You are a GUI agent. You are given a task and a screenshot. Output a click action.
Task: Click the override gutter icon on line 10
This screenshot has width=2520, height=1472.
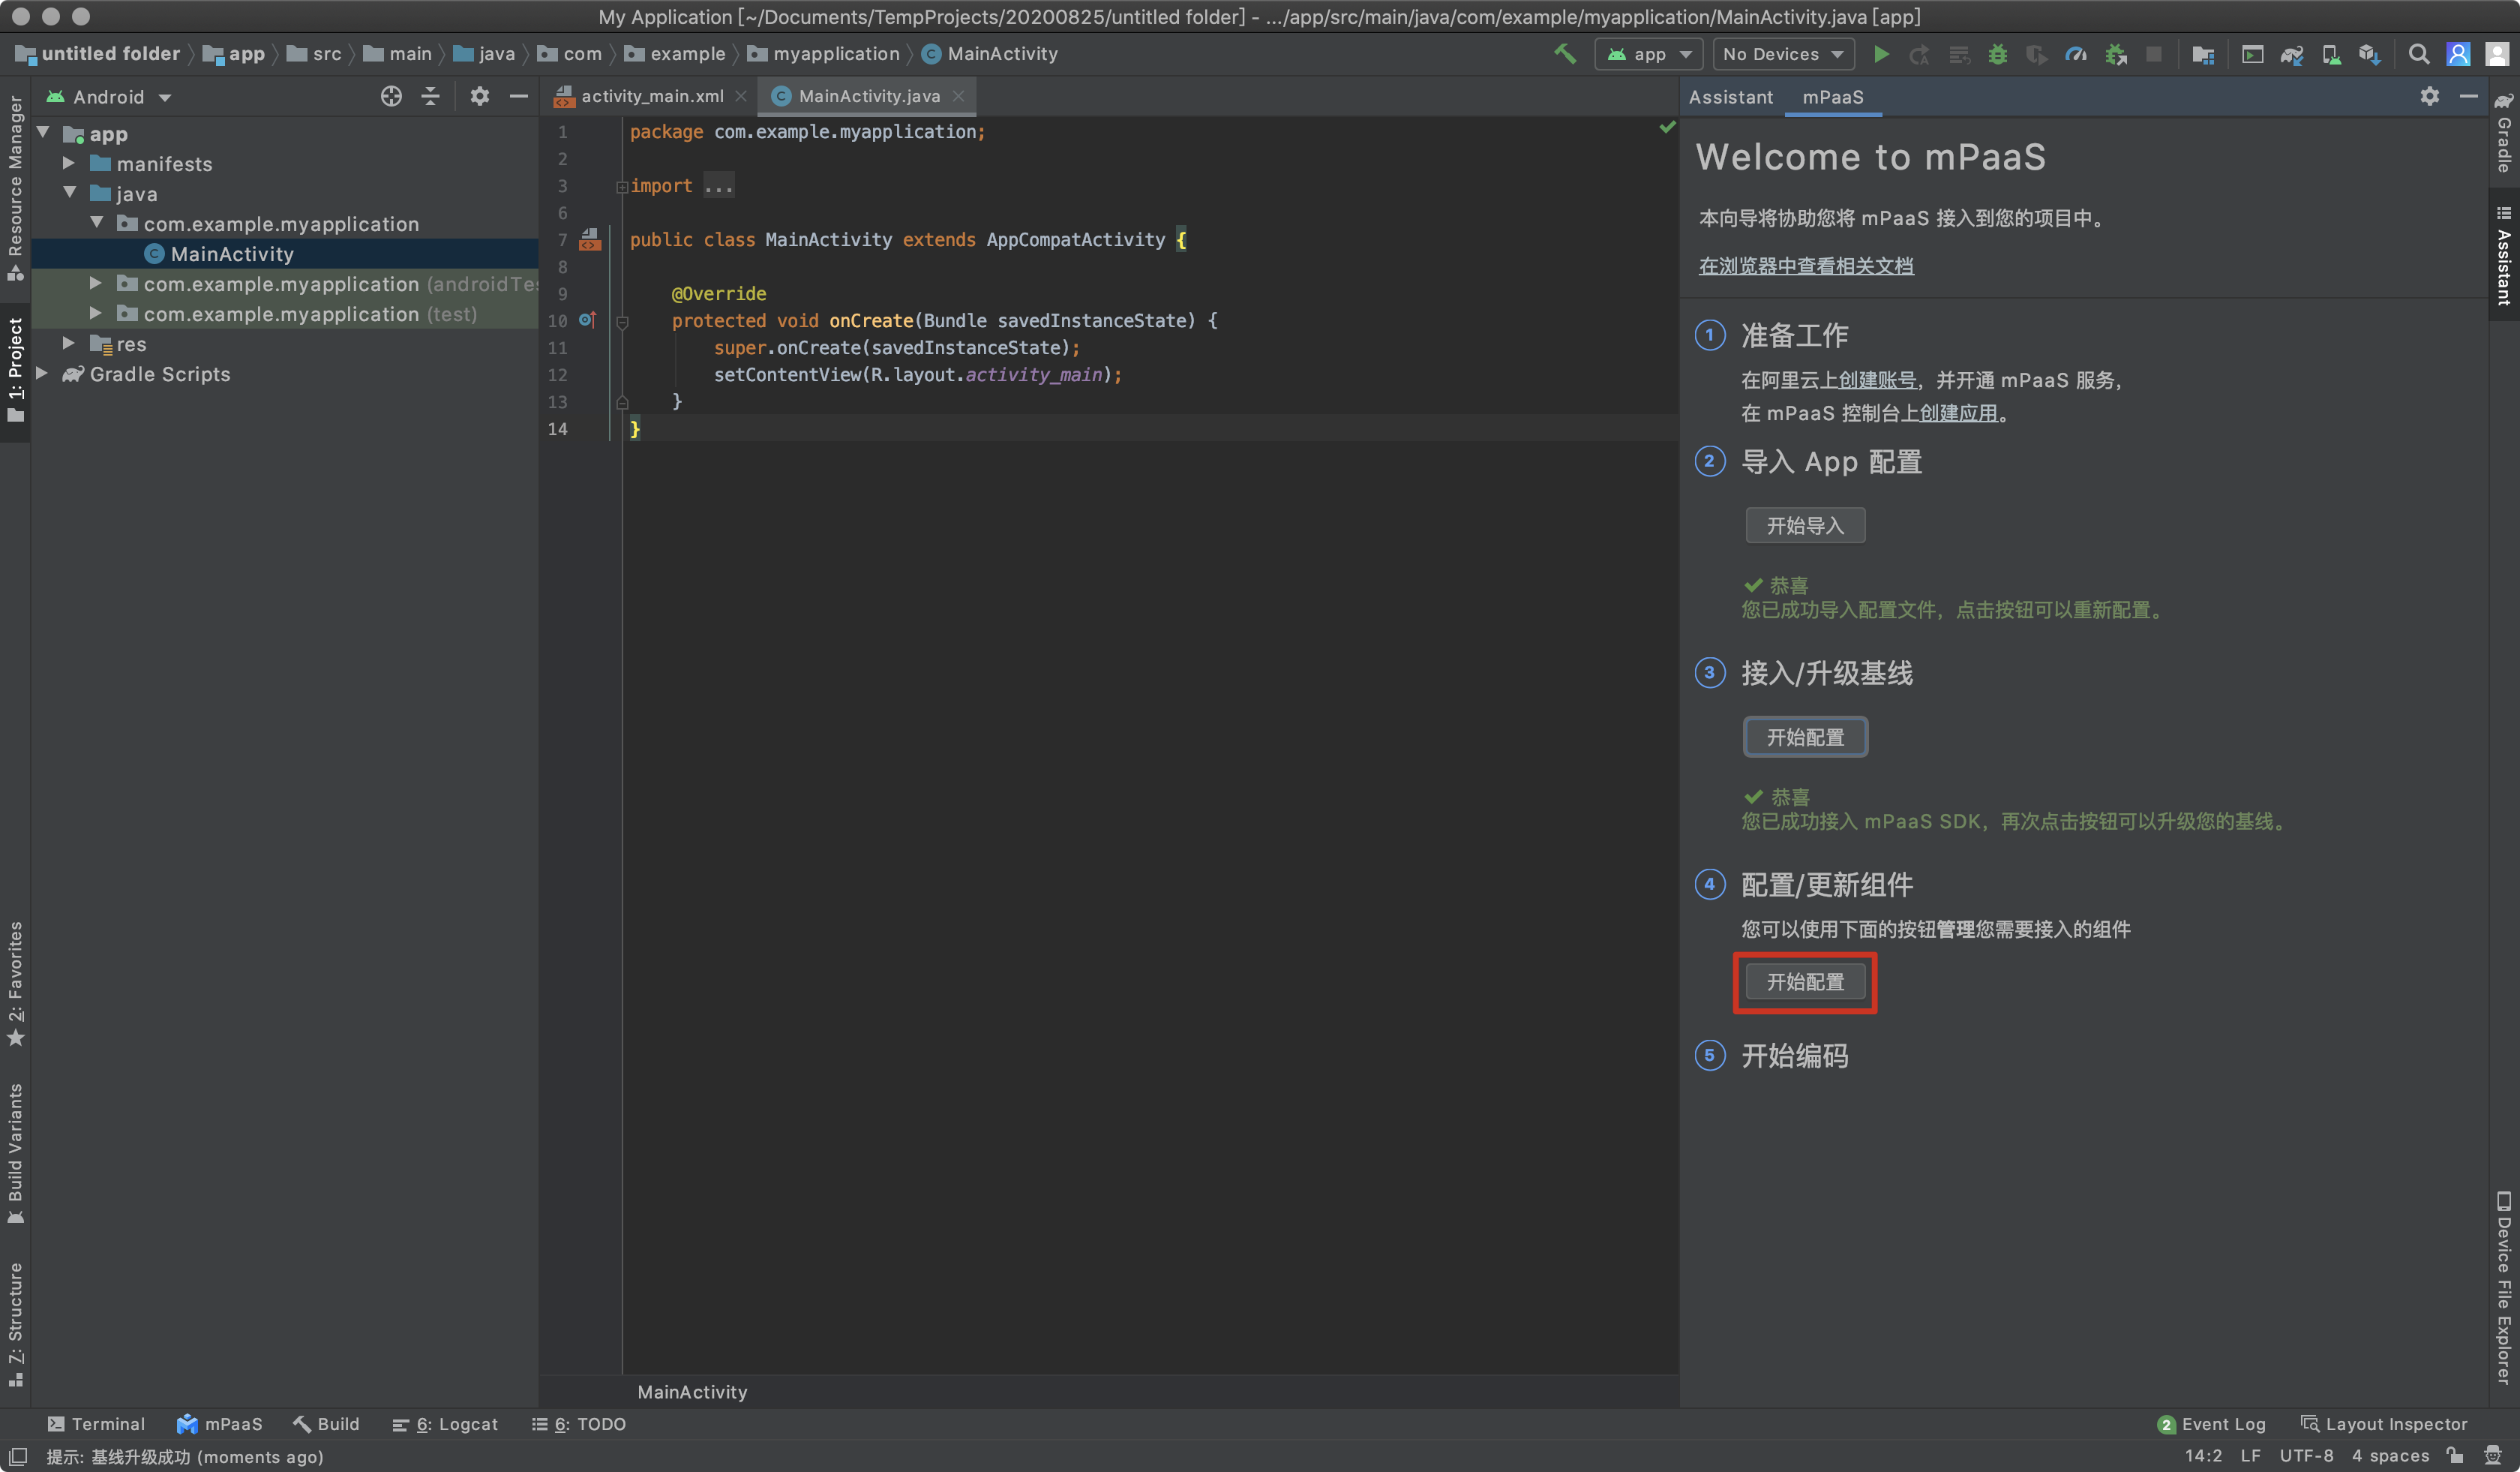pyautogui.click(x=588, y=320)
